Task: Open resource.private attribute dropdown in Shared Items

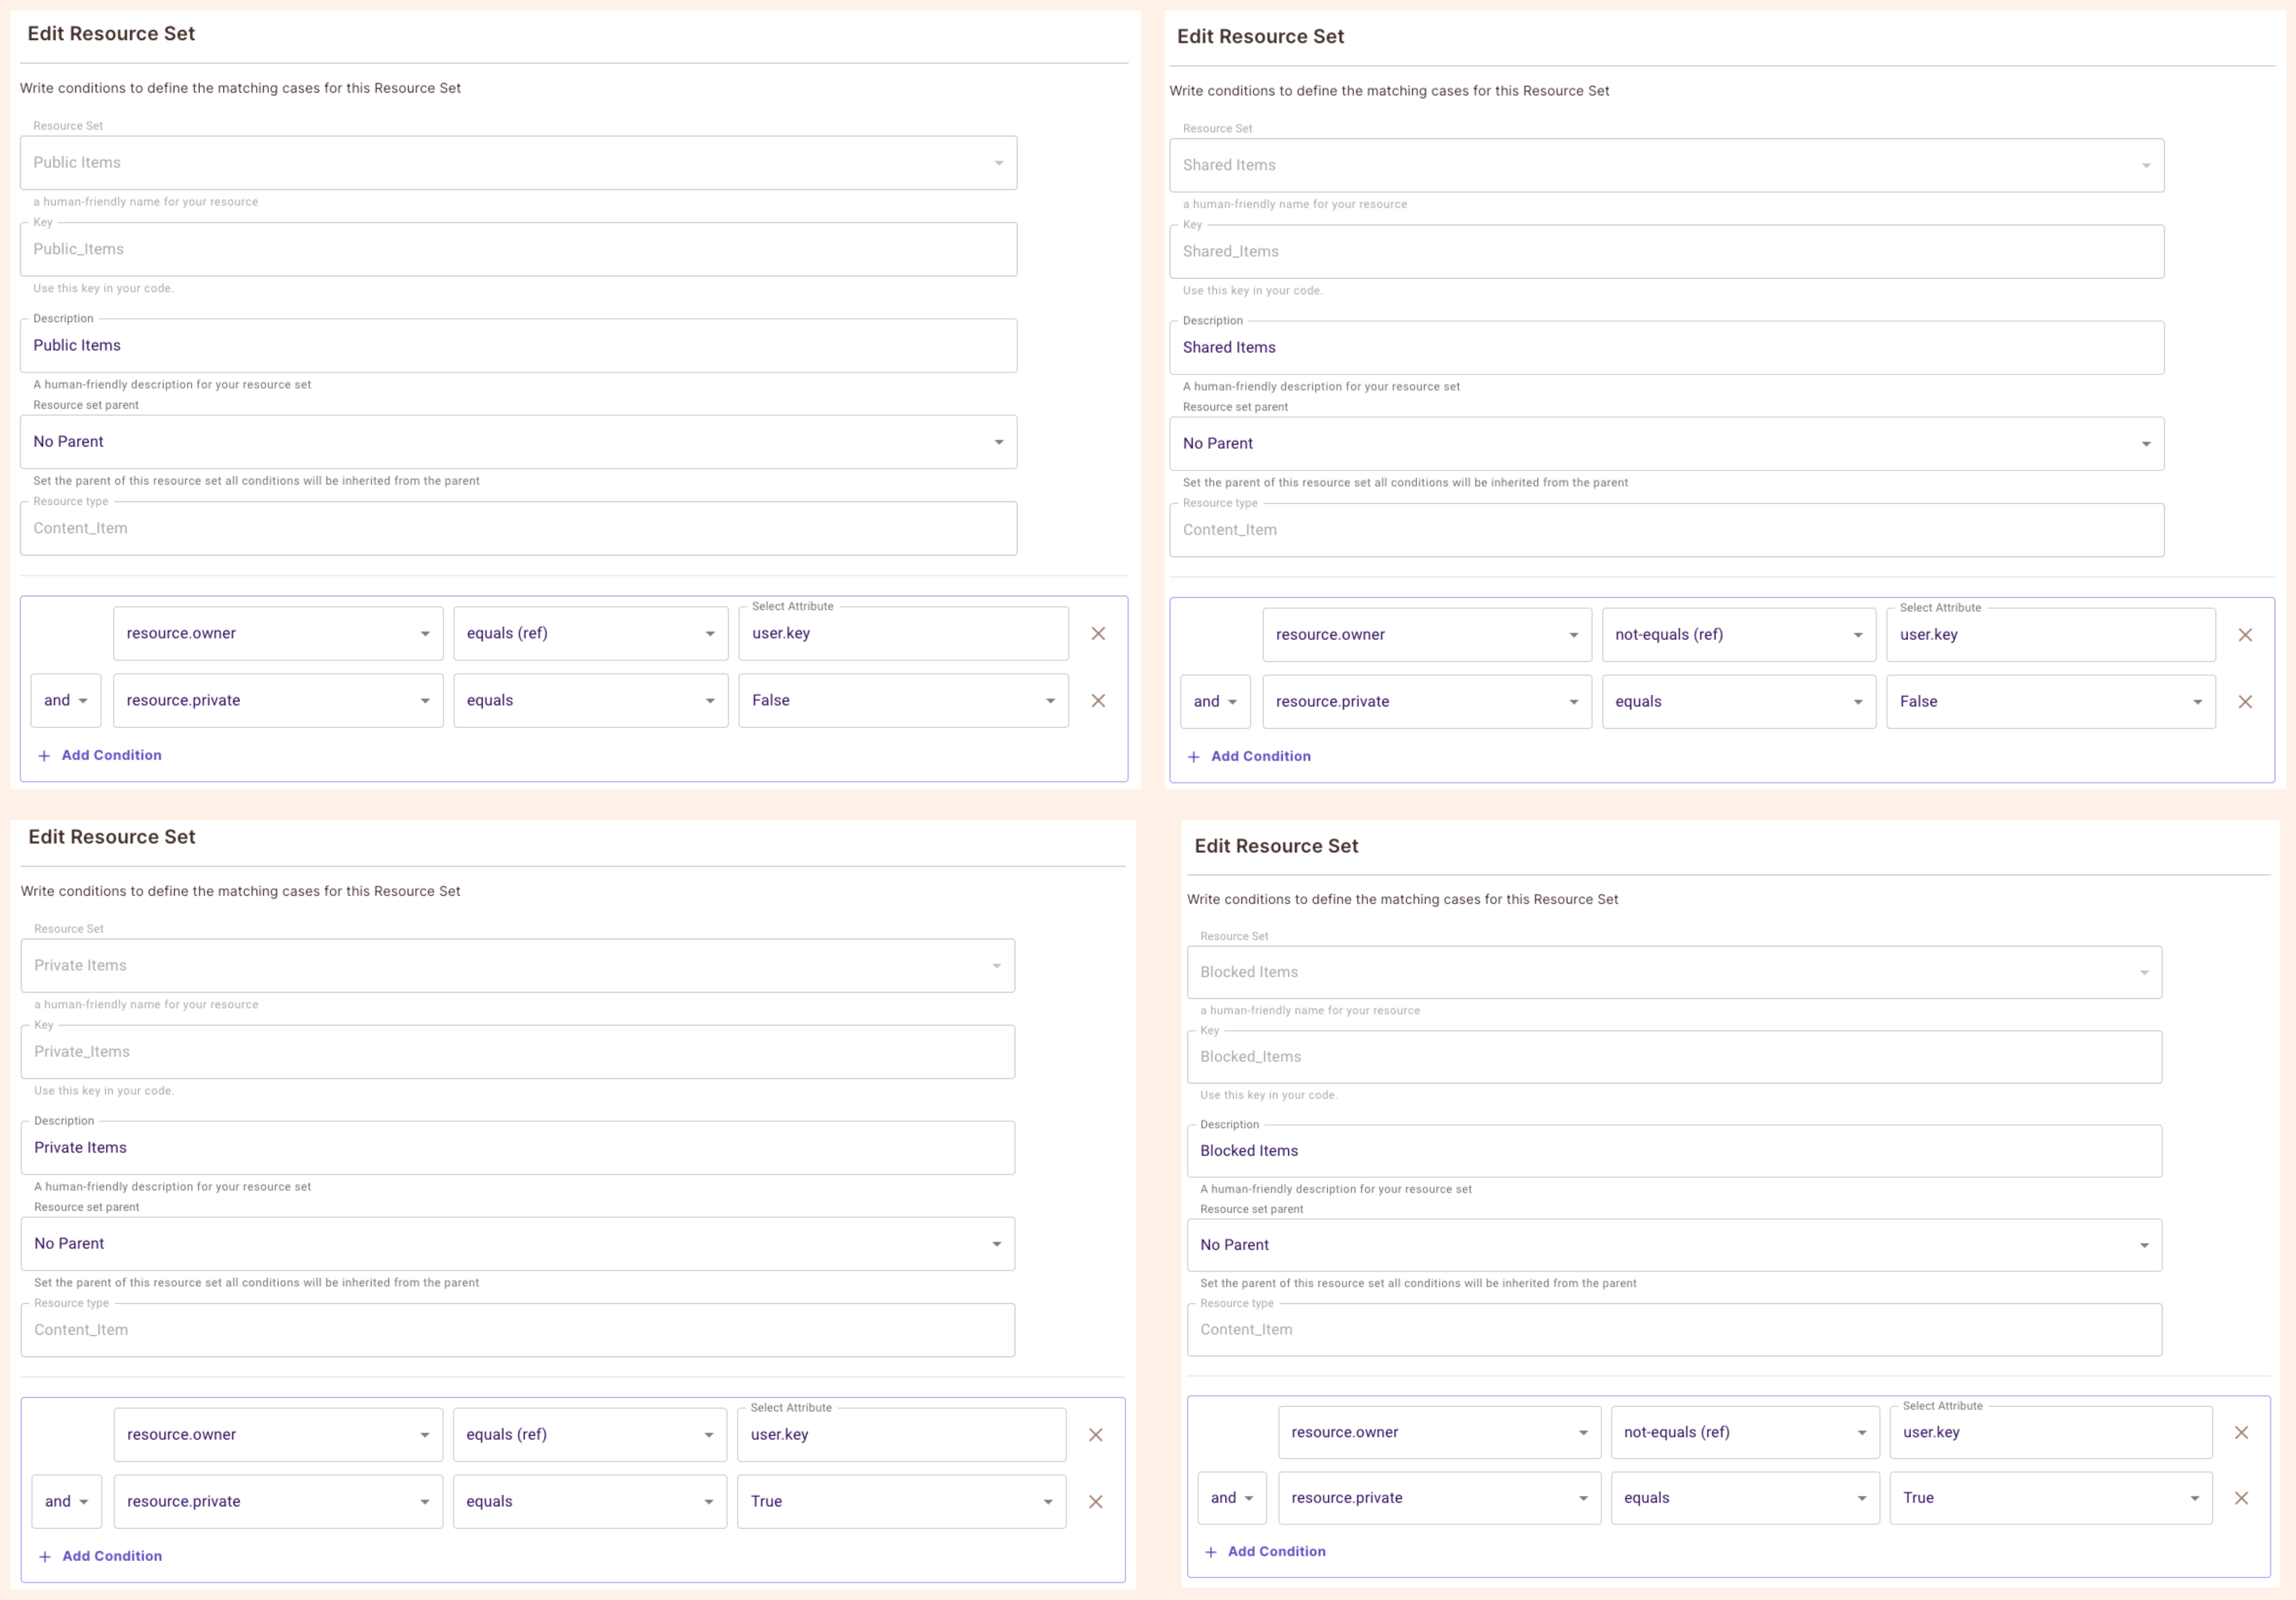Action: [x=1427, y=702]
